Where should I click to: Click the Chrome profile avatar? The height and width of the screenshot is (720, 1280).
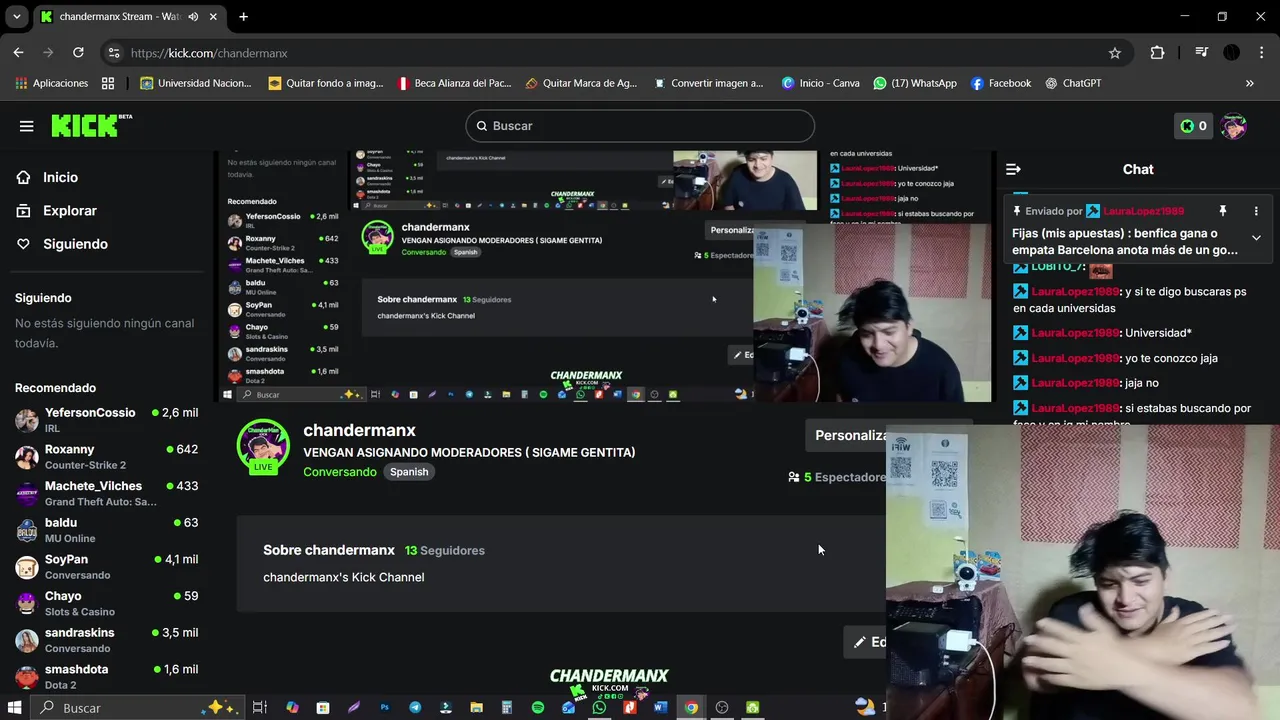[x=1232, y=53]
